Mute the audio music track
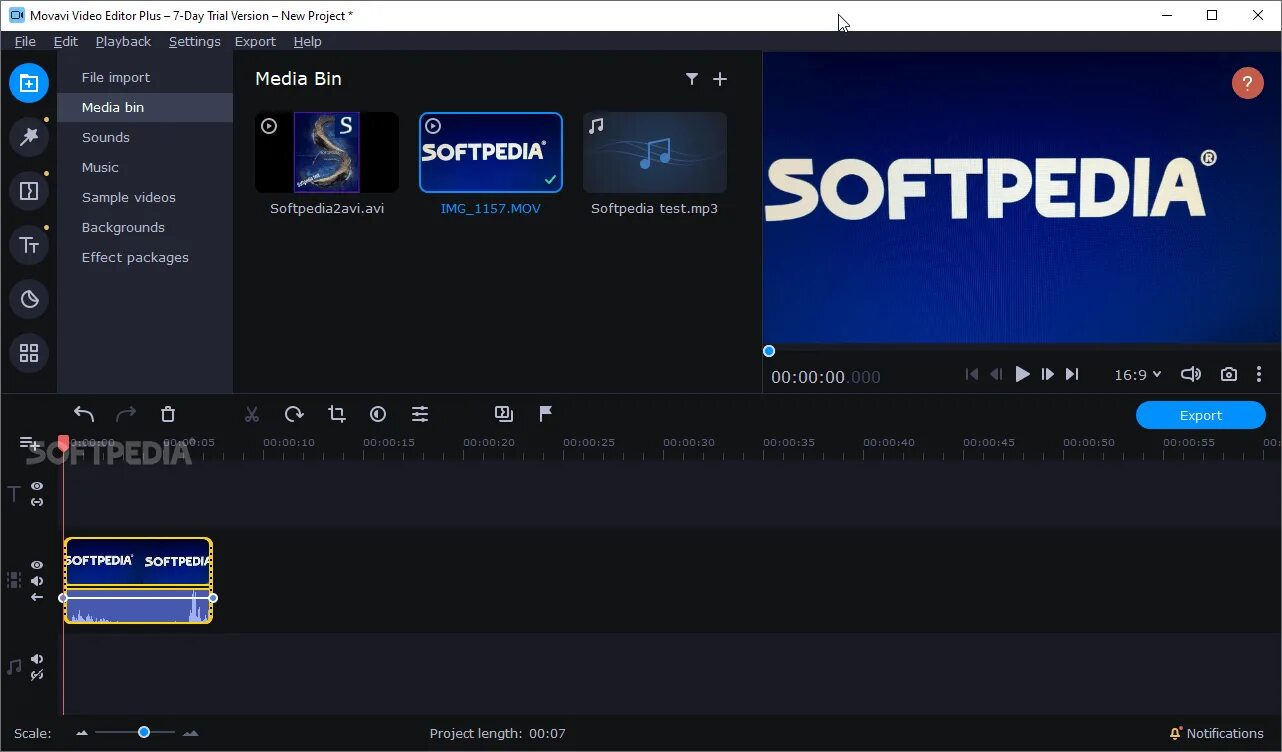The height and width of the screenshot is (752, 1282). pos(37,659)
